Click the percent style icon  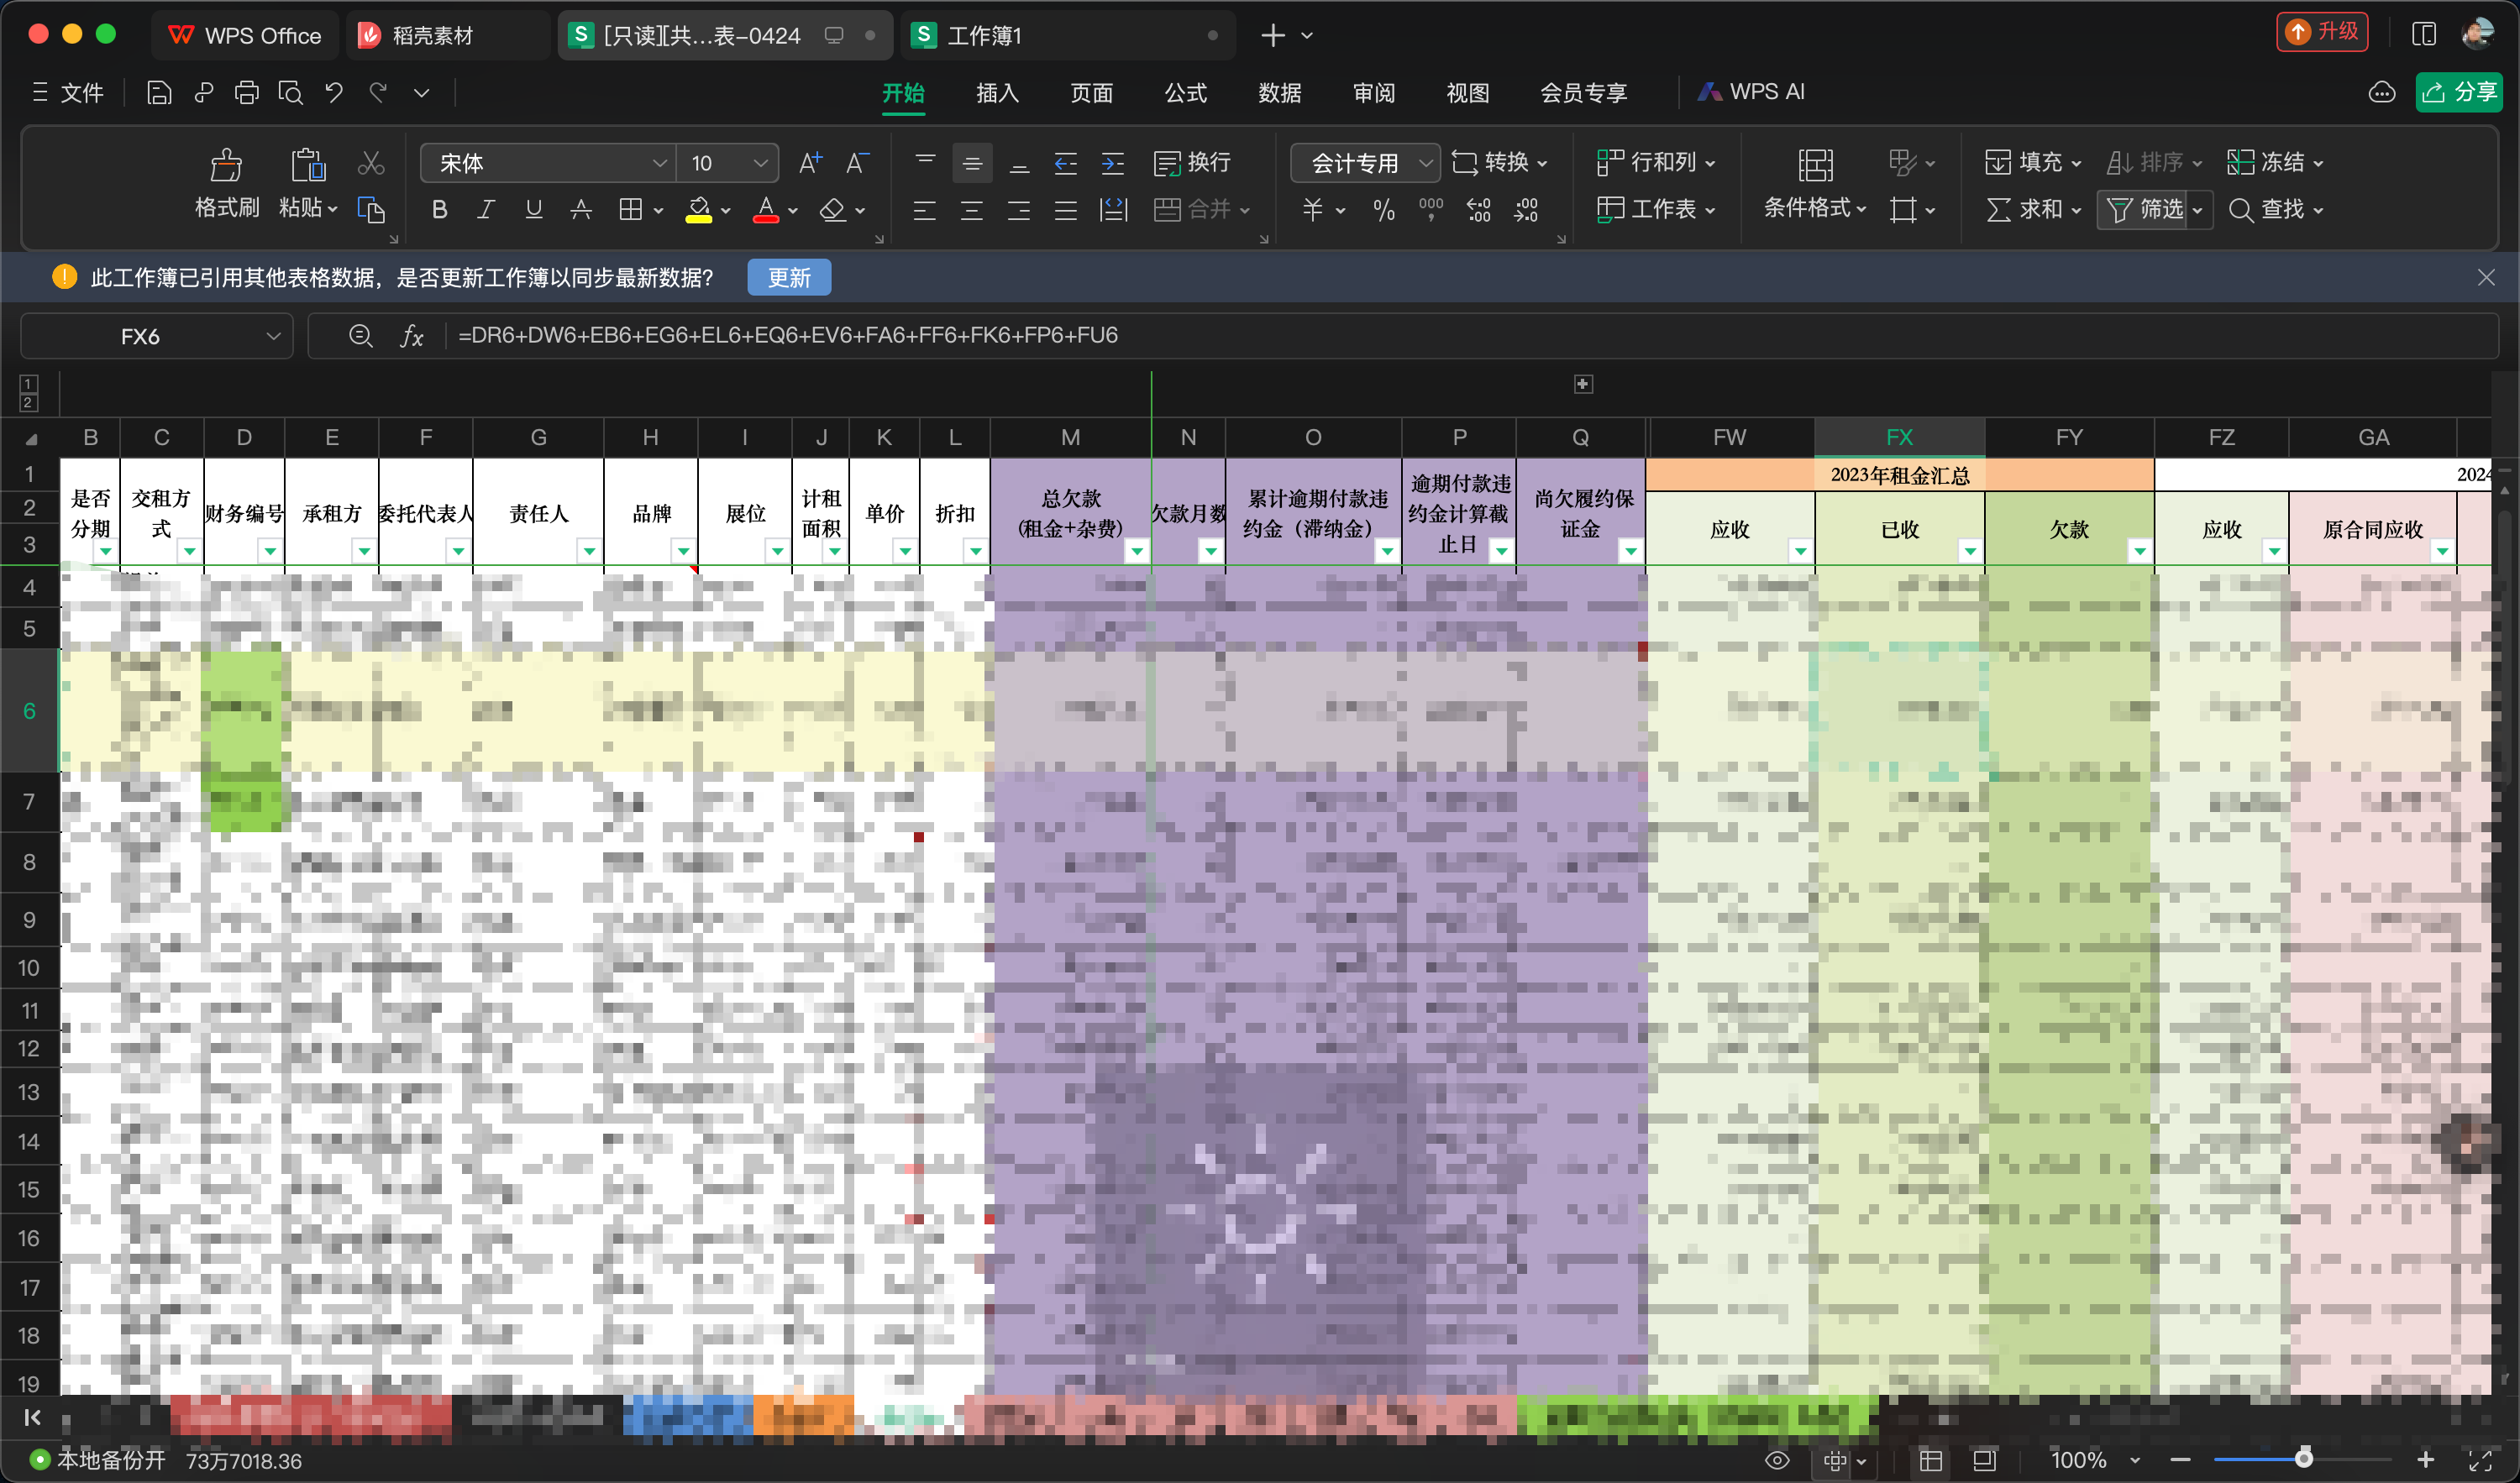[1384, 210]
